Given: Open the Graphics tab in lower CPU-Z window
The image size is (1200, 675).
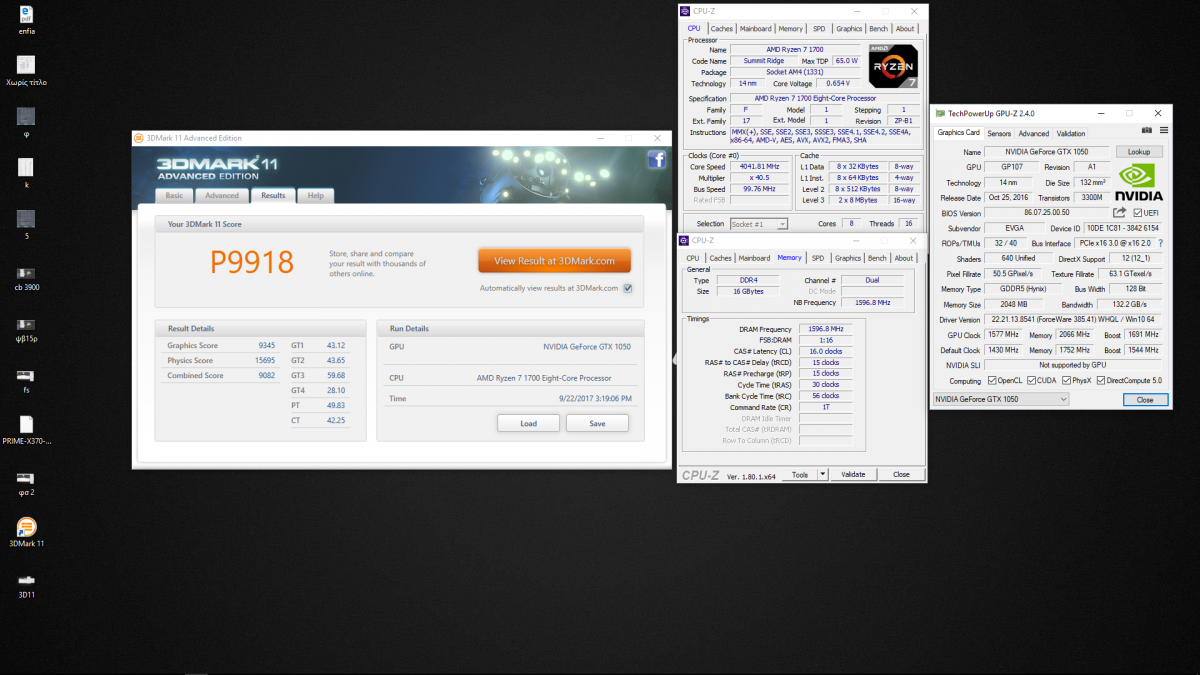Looking at the screenshot, I should point(848,258).
